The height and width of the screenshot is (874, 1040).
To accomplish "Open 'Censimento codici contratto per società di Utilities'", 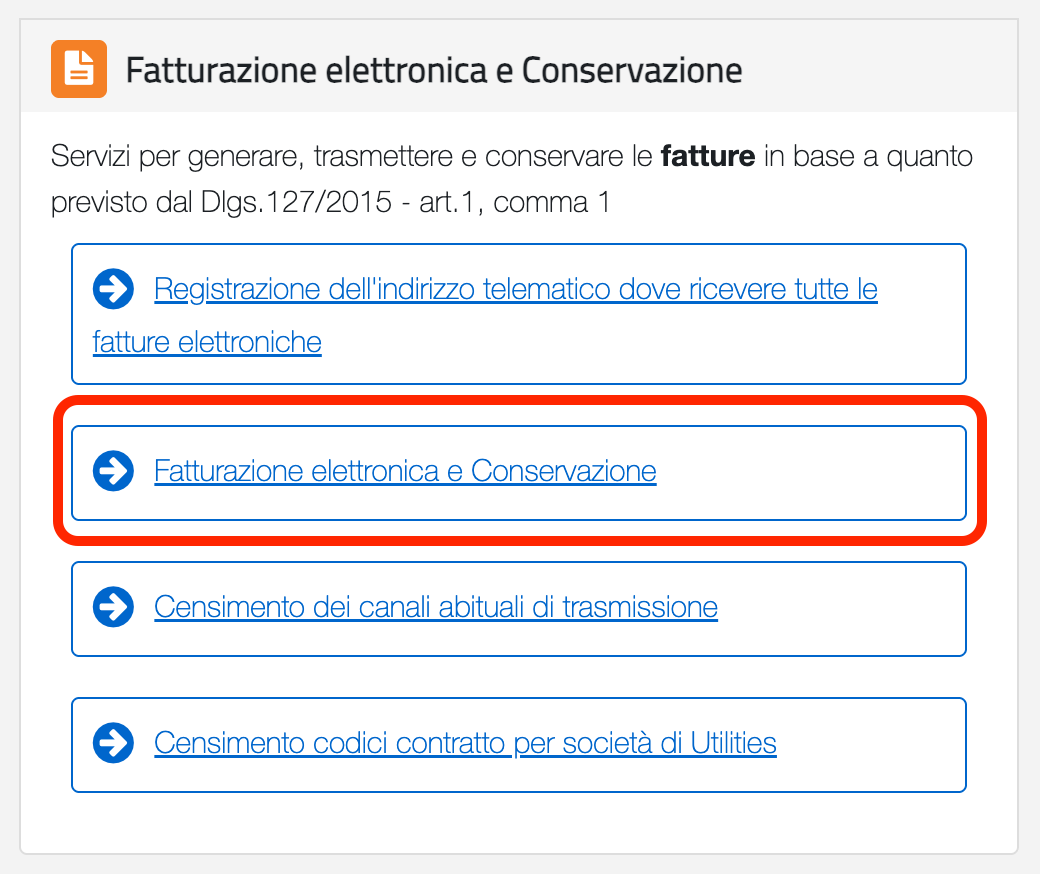I will coord(465,744).
